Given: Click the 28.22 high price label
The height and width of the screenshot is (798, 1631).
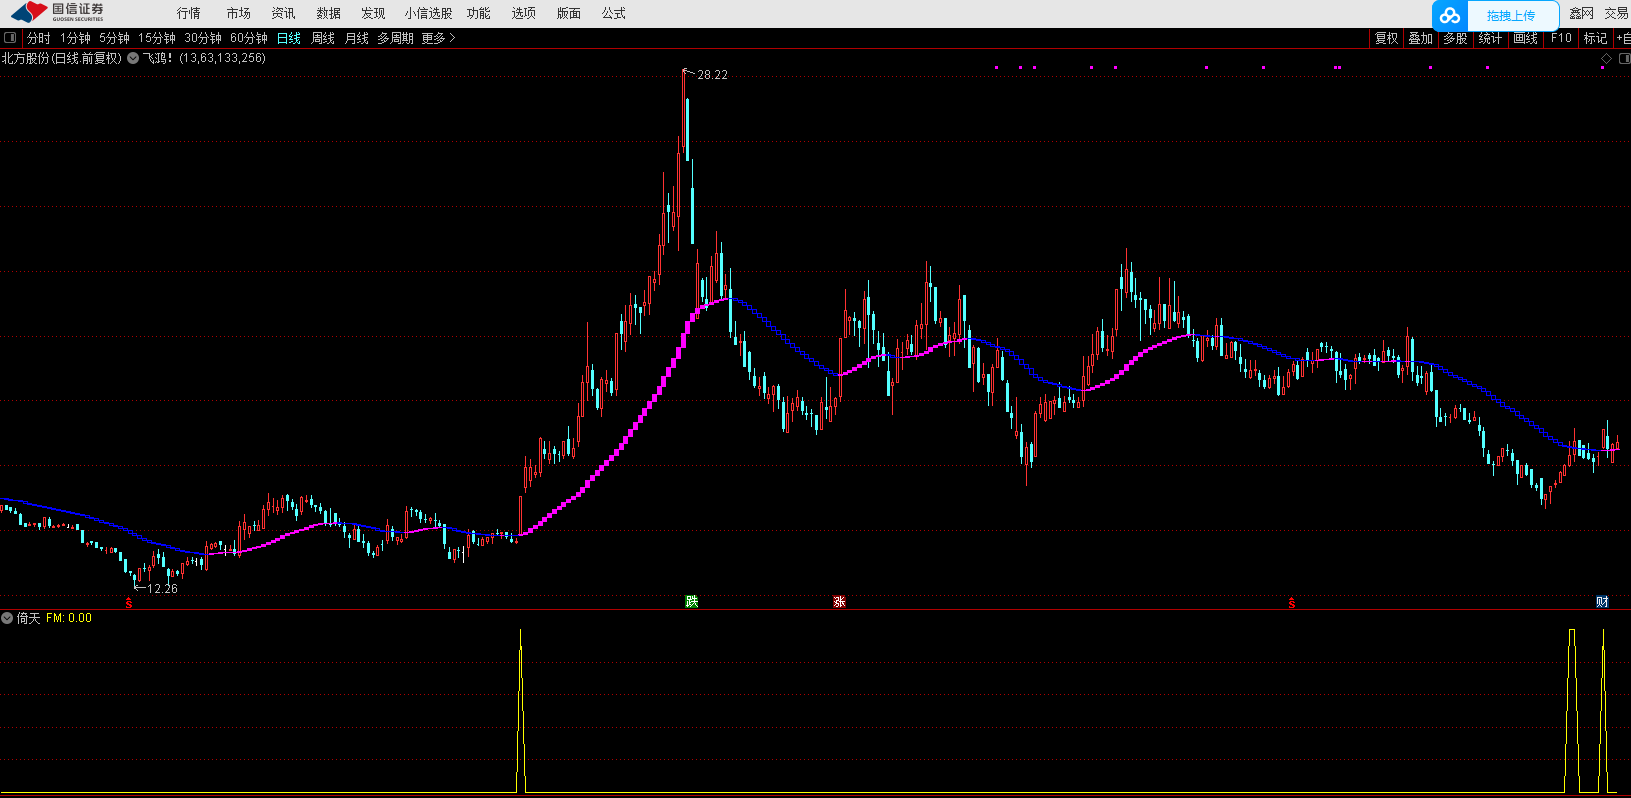Looking at the screenshot, I should (712, 75).
